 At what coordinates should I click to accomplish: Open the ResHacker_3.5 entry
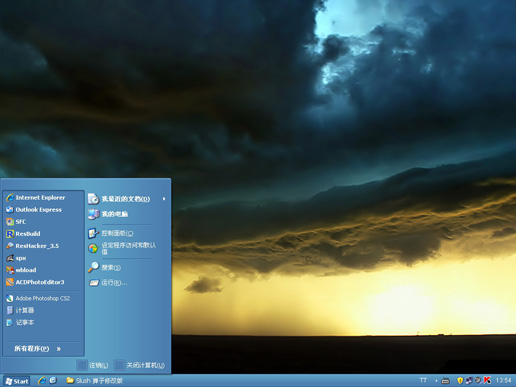pyautogui.click(x=33, y=246)
